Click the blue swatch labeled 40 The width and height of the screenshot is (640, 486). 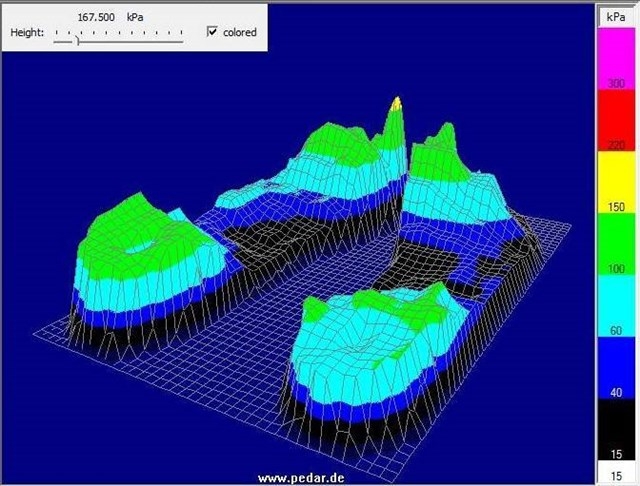coord(616,368)
